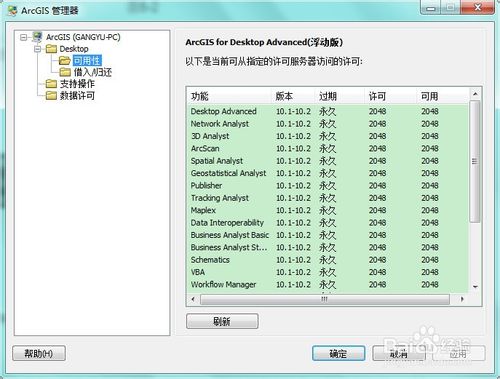
Task: Select the 3D Analyst row
Action: (x=328, y=136)
